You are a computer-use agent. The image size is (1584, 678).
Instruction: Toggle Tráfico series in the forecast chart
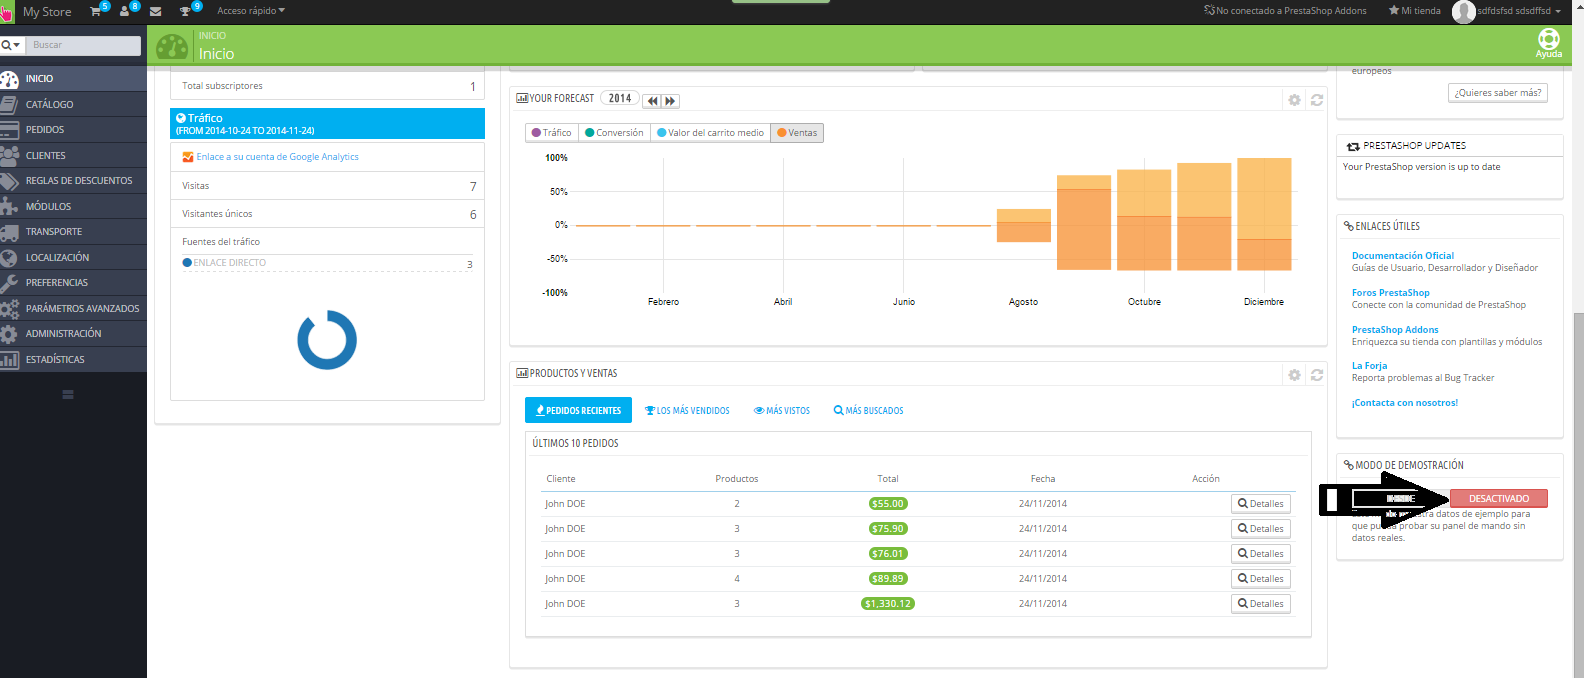(x=551, y=133)
